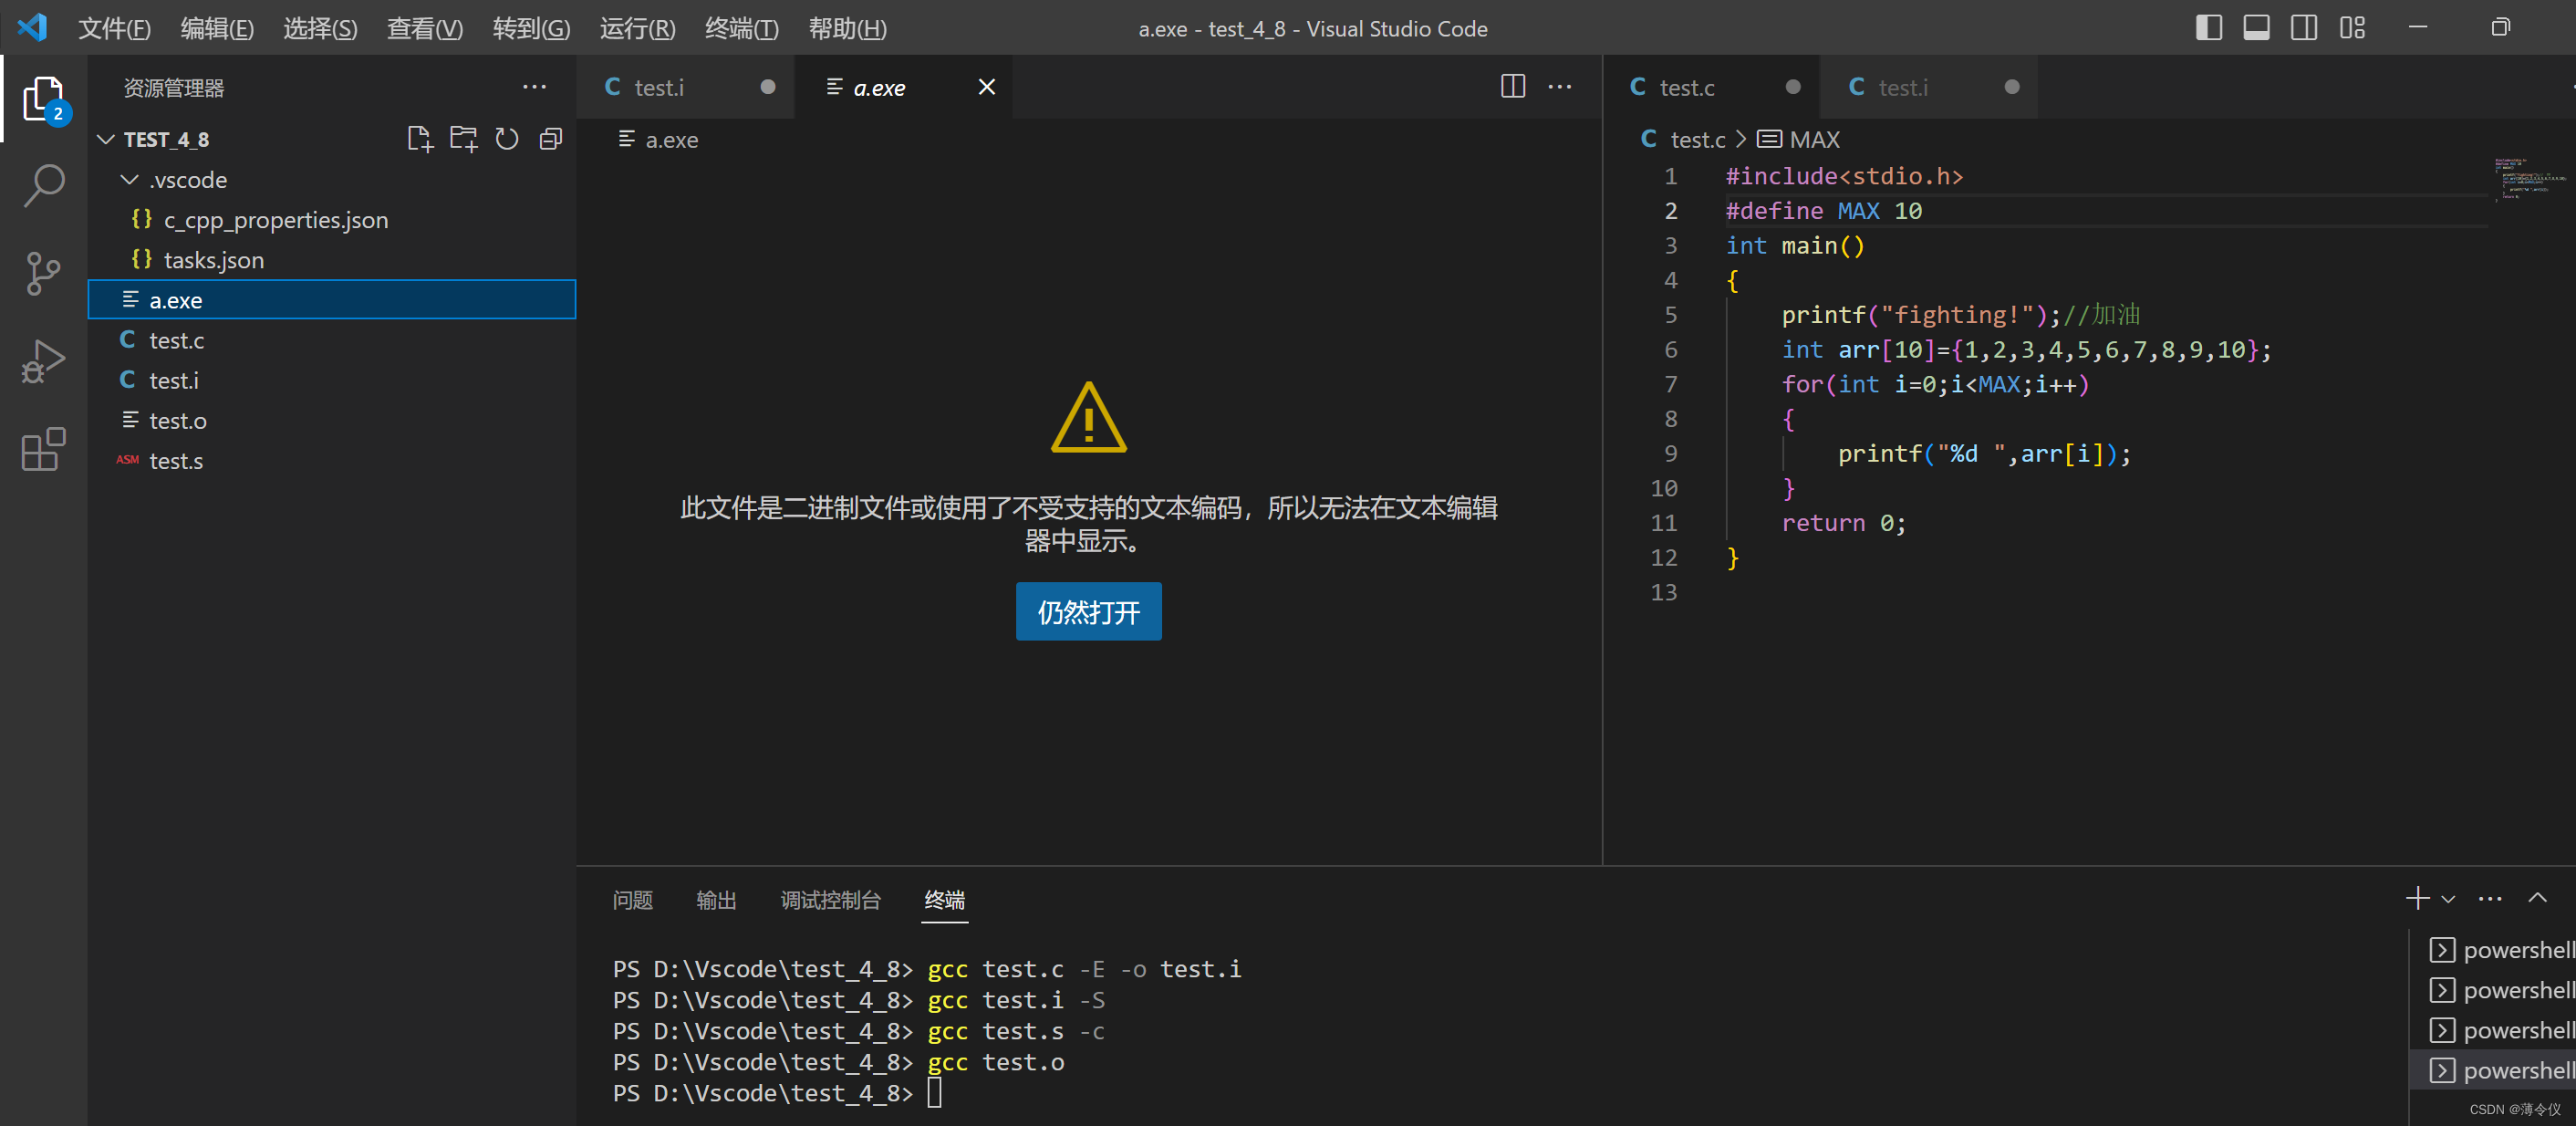Viewport: 2576px width, 1126px height.
Task: Switch to test.i tab in left editor group
Action: pyautogui.click(x=686, y=87)
